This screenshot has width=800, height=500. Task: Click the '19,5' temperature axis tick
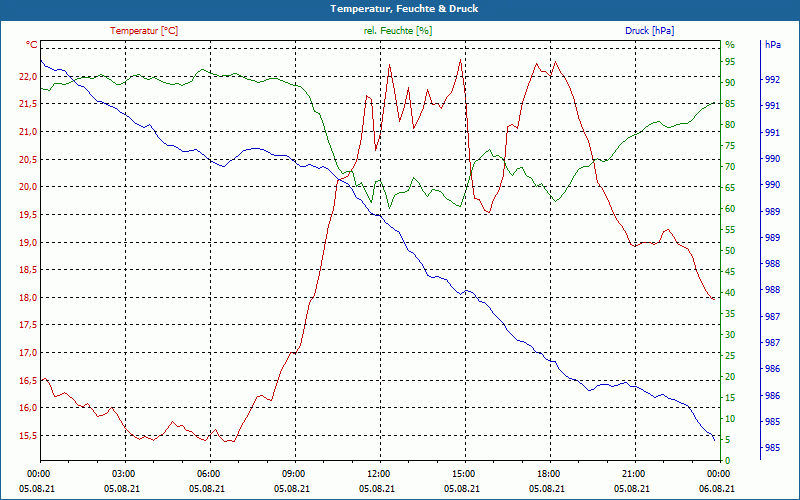(28, 215)
